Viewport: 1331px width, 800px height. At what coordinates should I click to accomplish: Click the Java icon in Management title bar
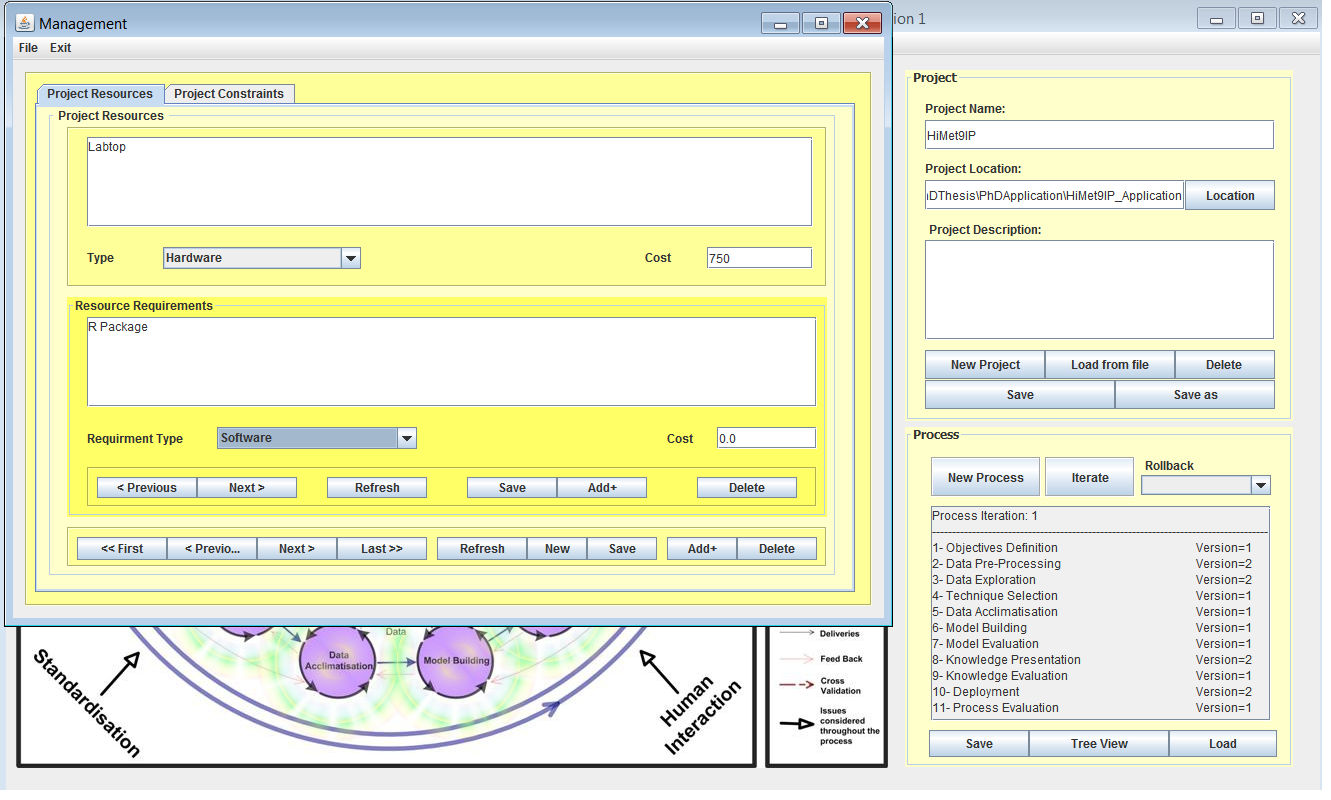point(25,23)
